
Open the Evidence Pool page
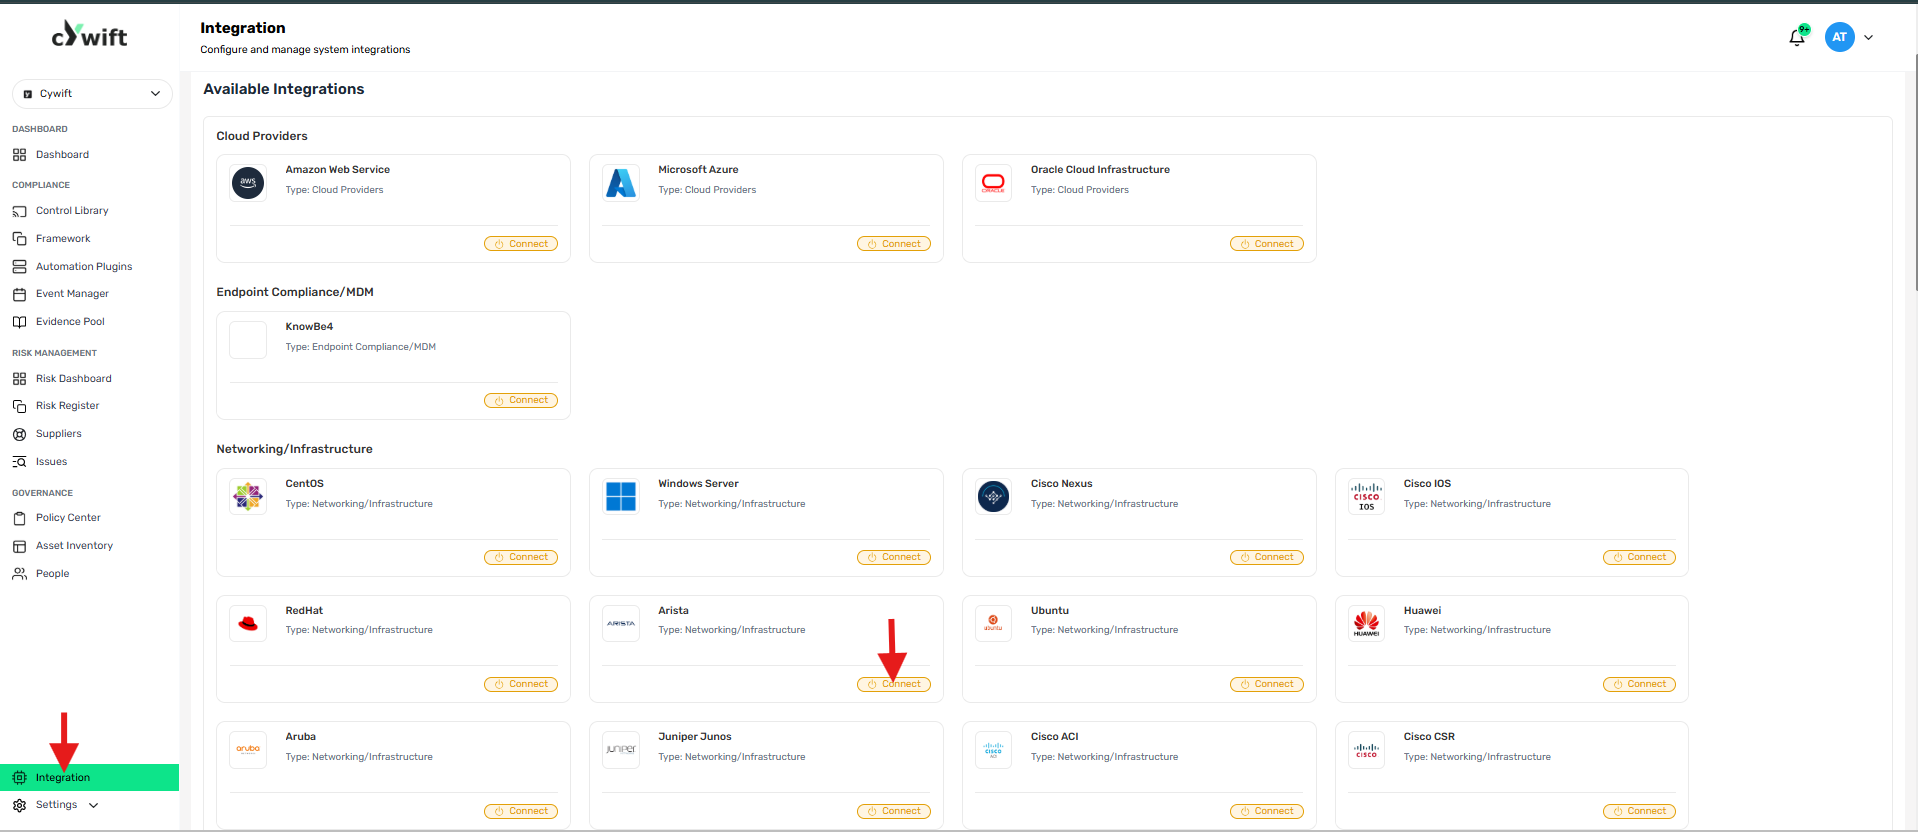[x=70, y=322]
